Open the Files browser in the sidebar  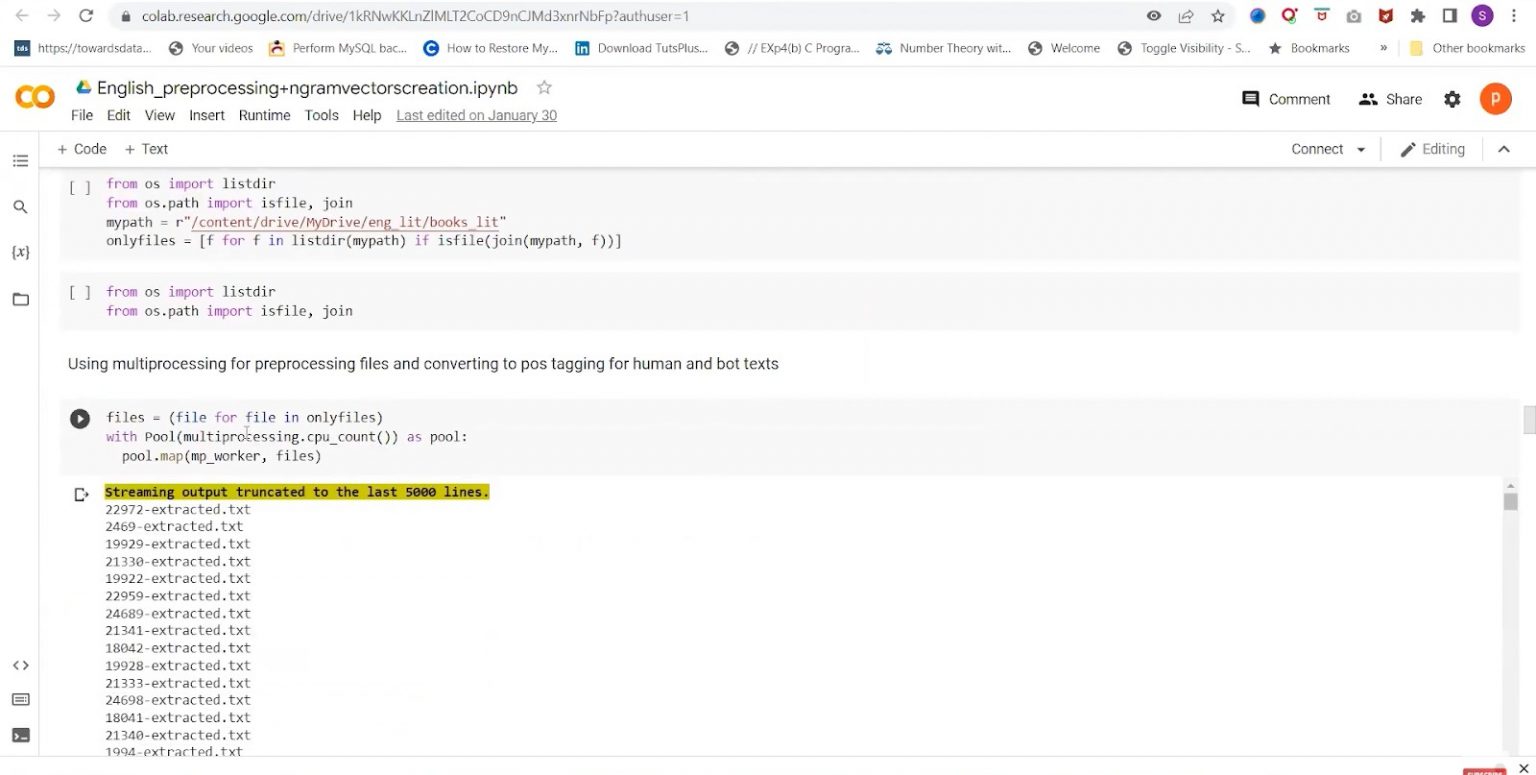(x=20, y=298)
